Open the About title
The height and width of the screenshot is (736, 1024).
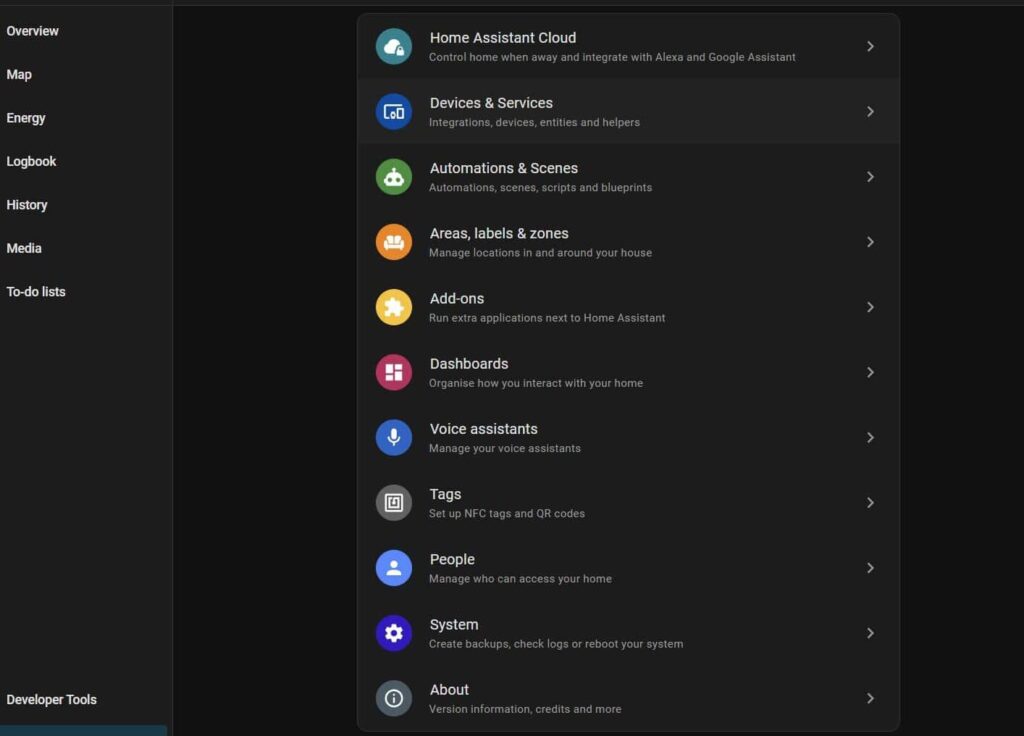tap(449, 690)
